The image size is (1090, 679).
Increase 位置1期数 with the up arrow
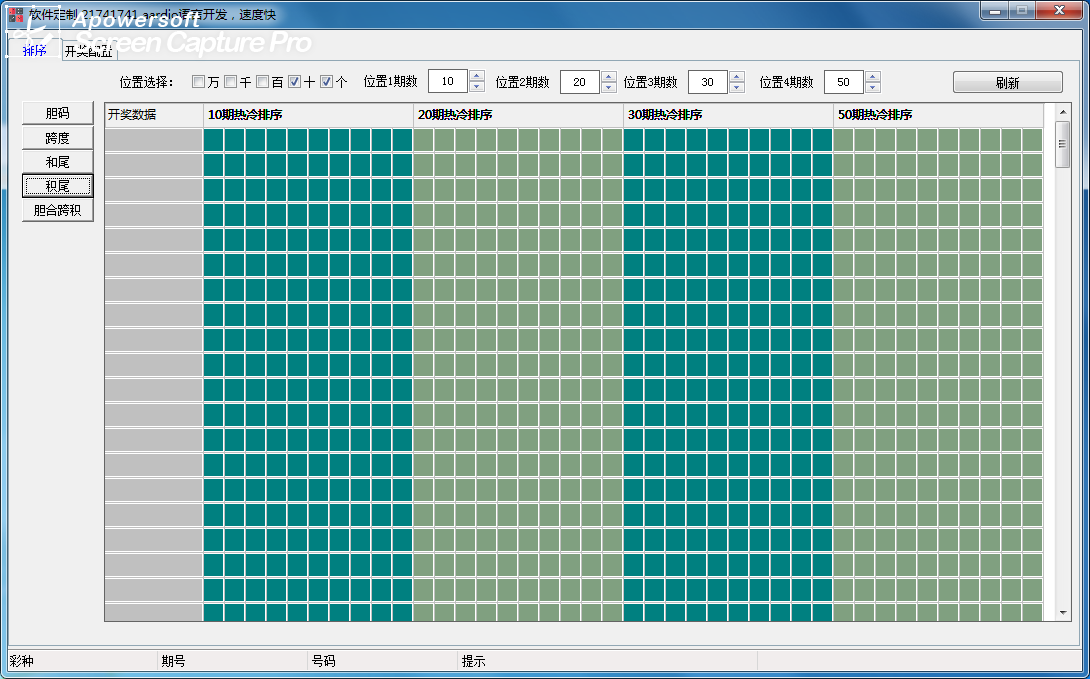pos(477,77)
